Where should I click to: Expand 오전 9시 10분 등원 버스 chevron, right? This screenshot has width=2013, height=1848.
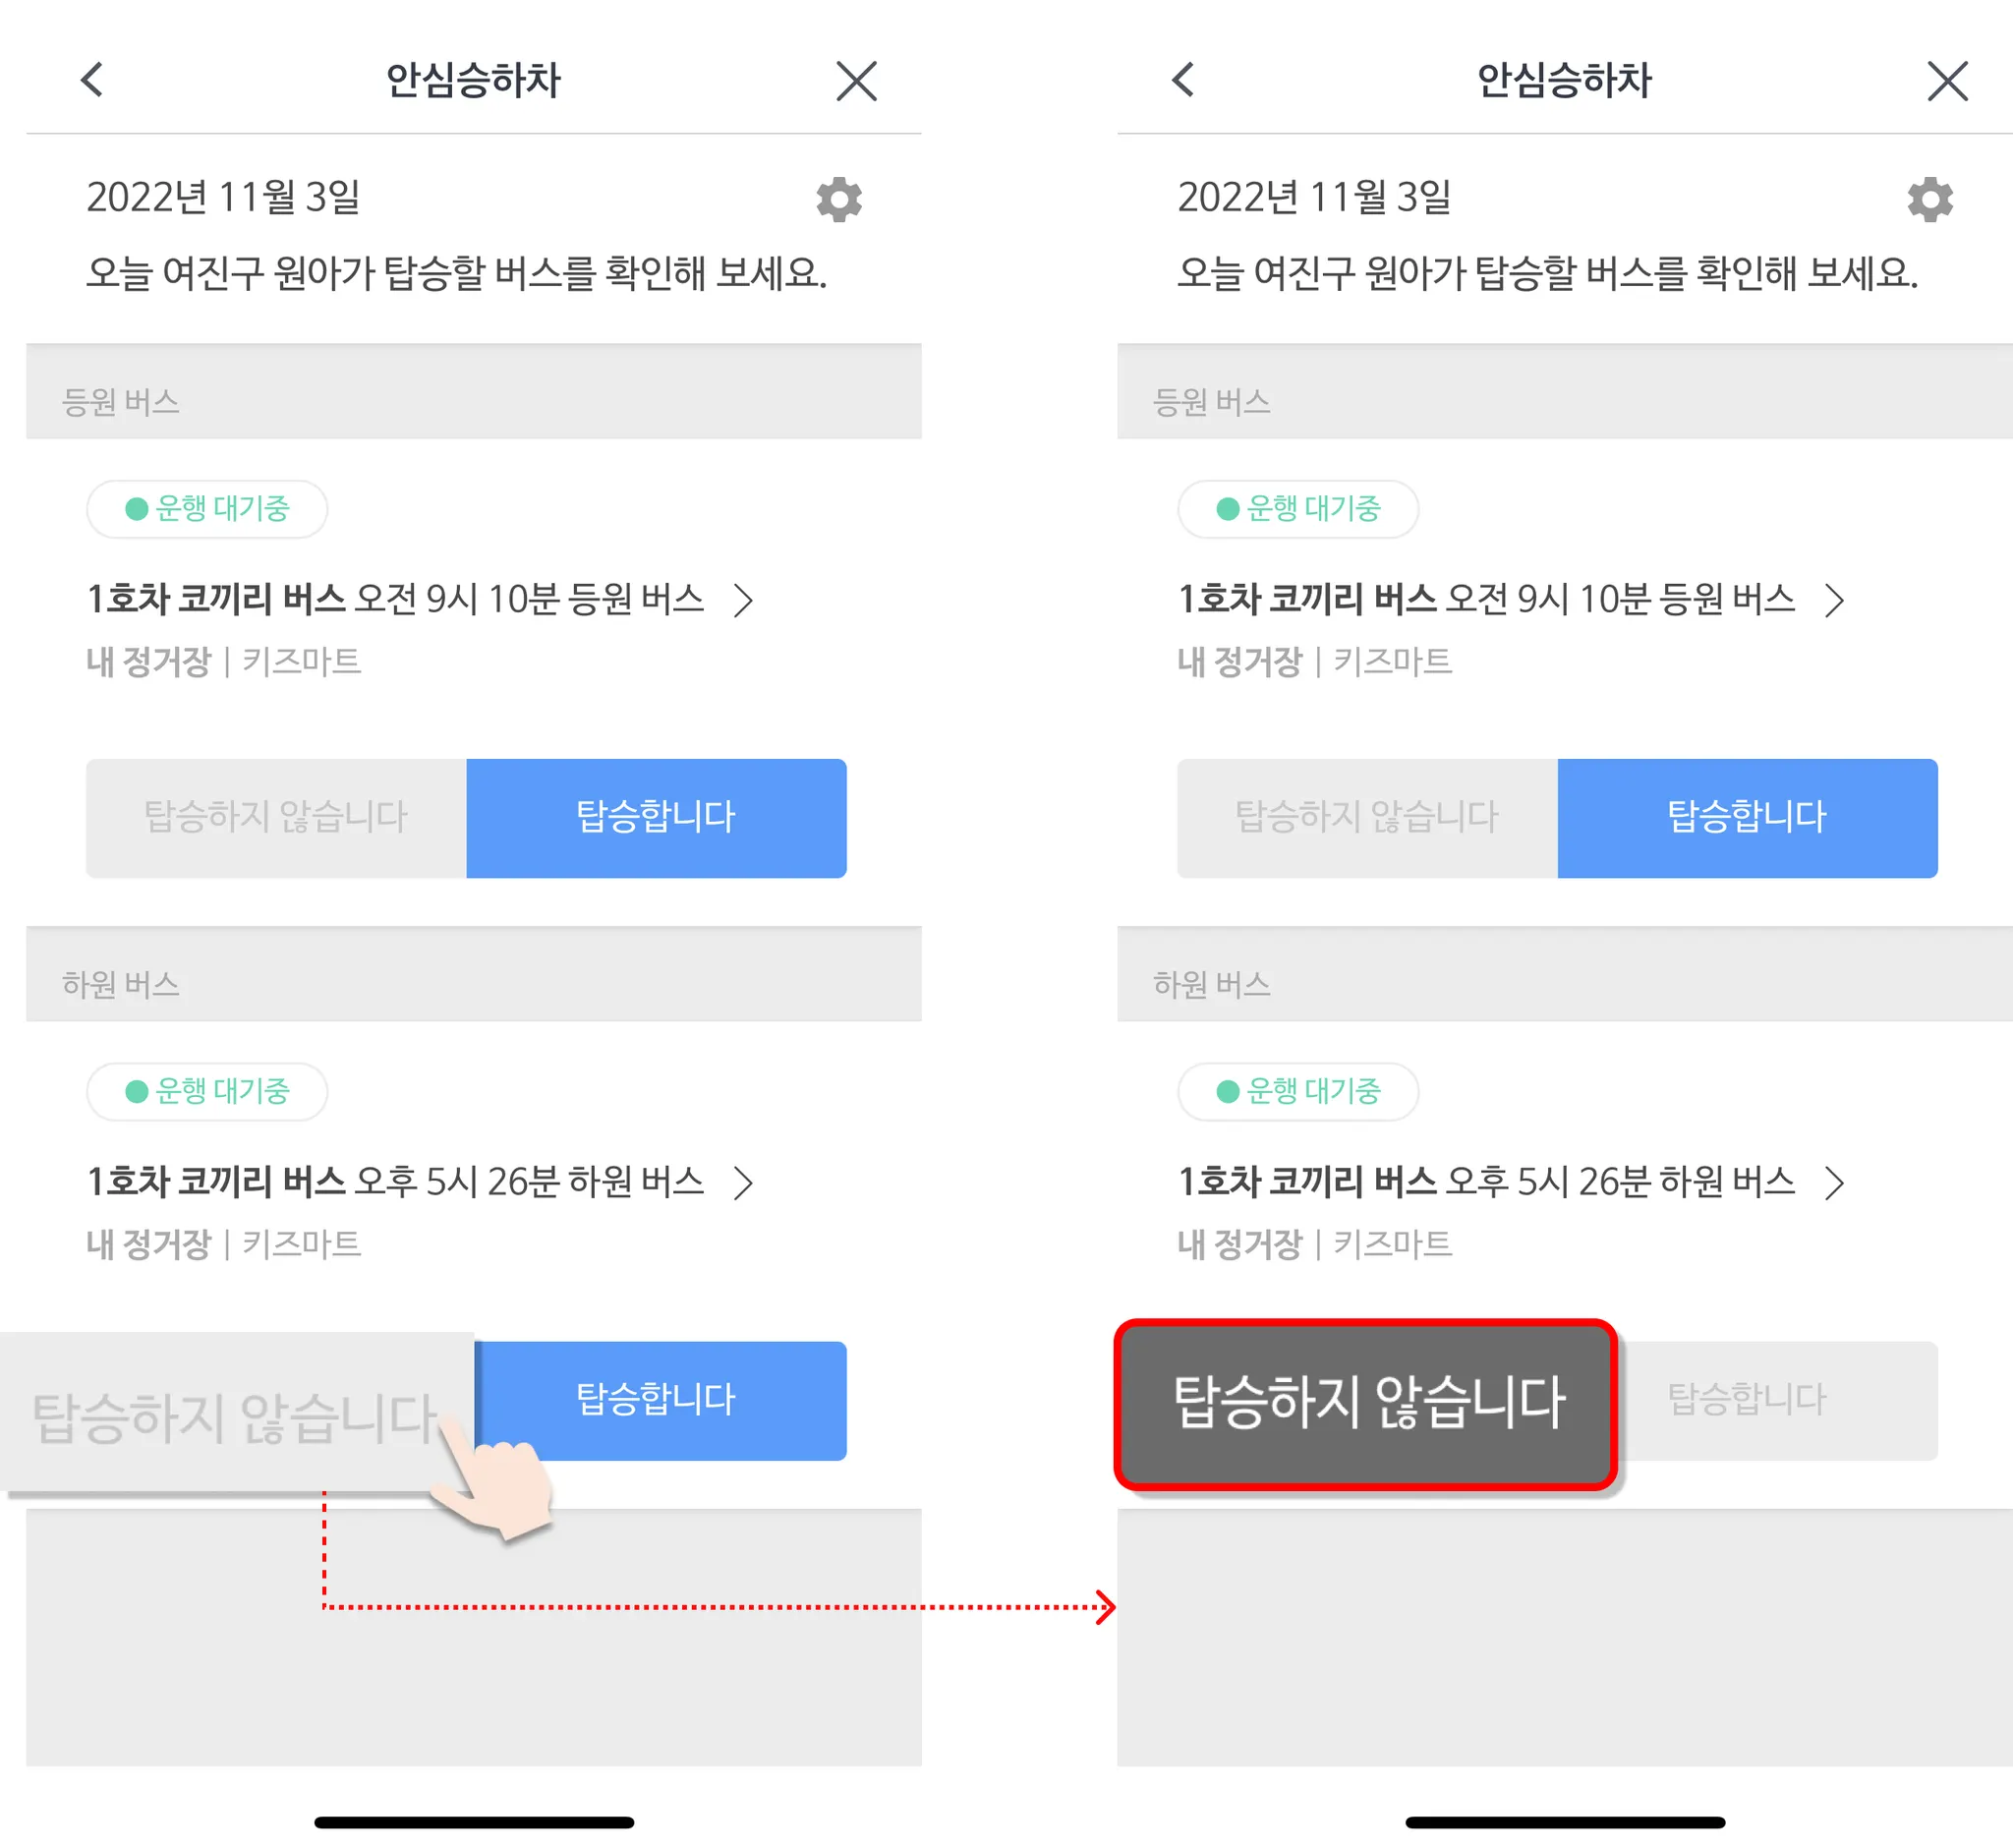[1834, 600]
